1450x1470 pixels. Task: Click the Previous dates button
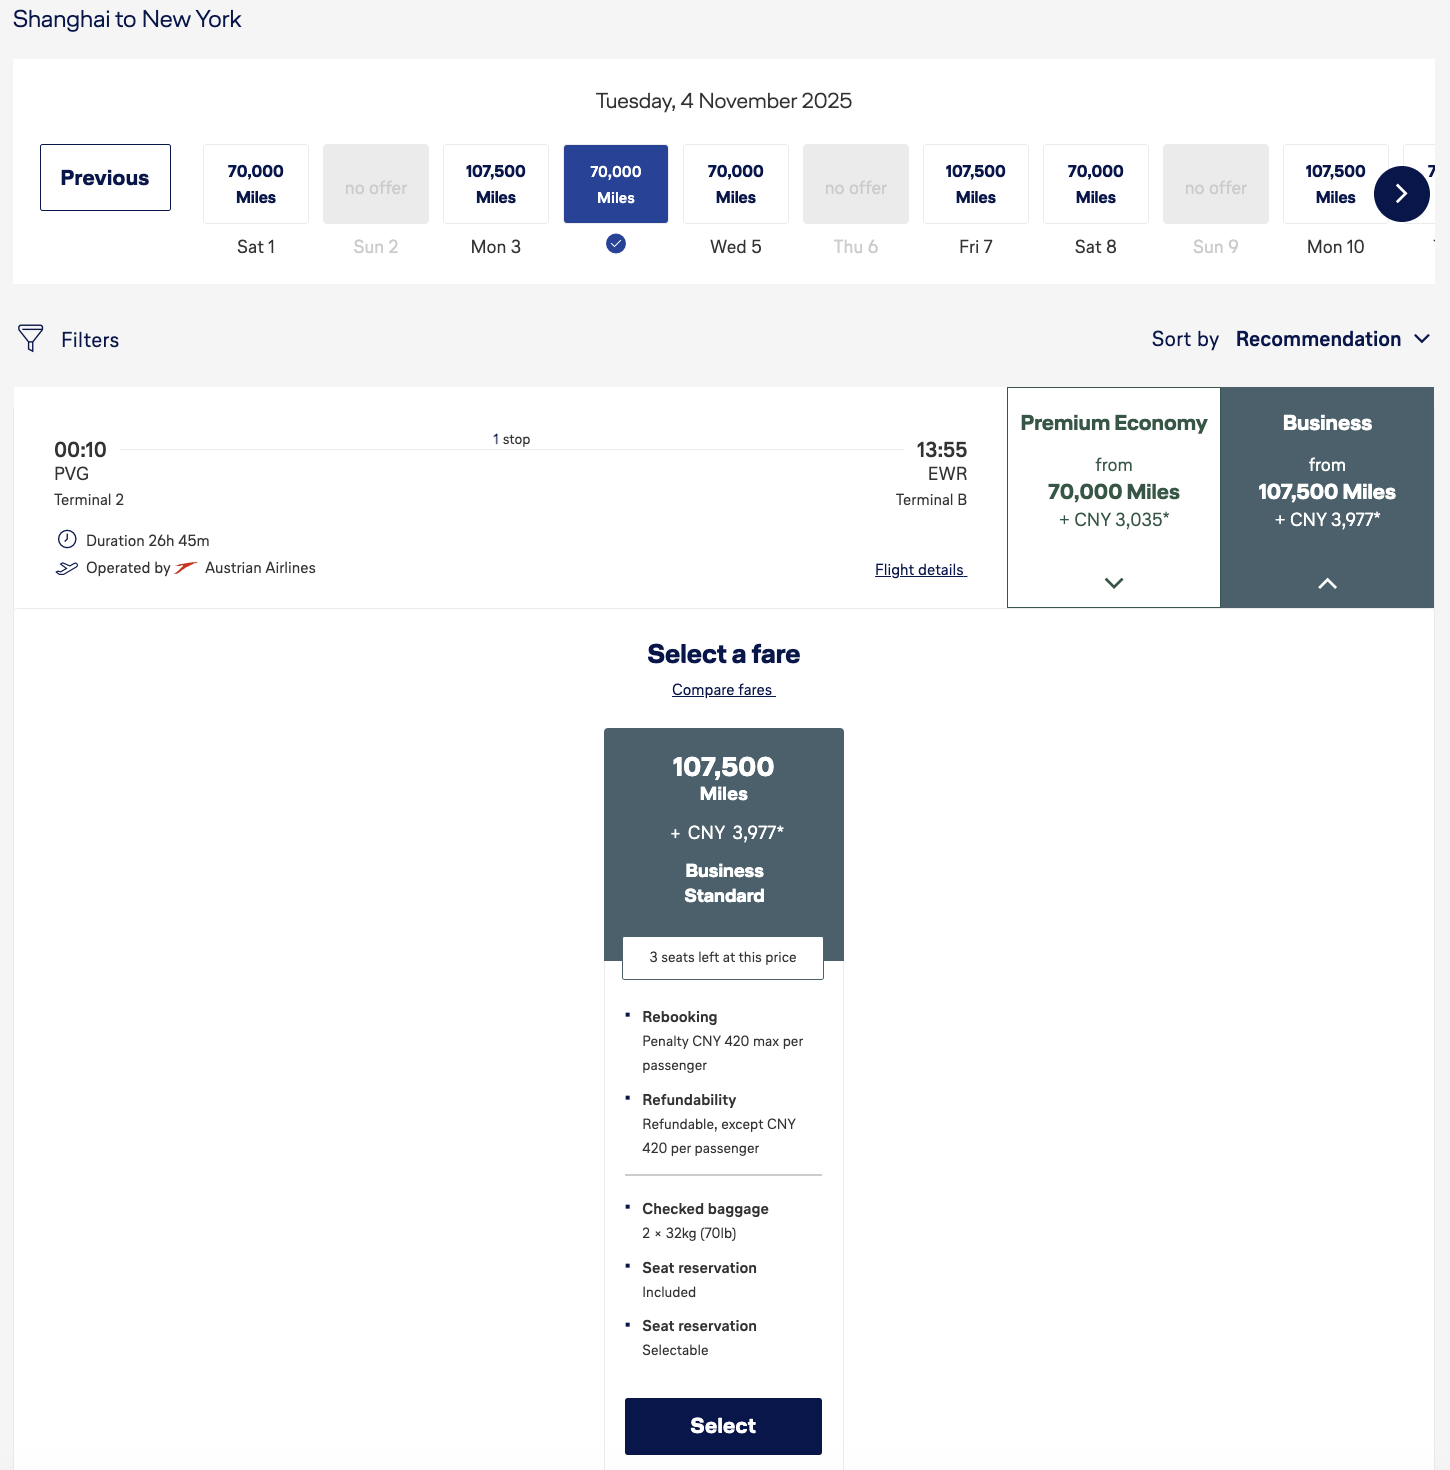coord(105,177)
